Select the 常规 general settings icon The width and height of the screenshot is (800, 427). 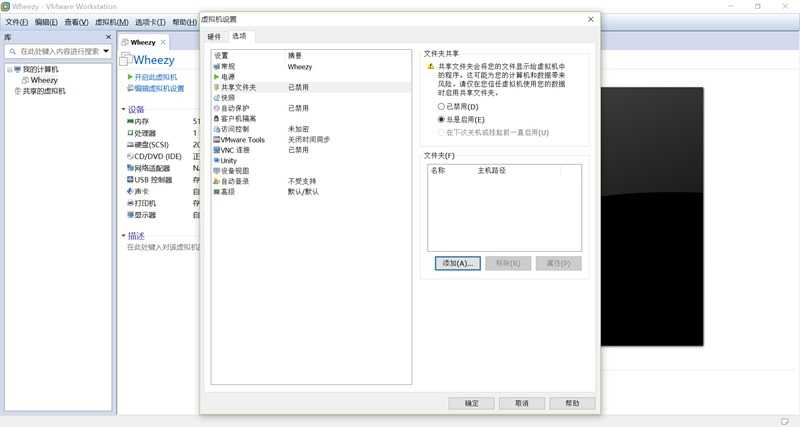(216, 67)
